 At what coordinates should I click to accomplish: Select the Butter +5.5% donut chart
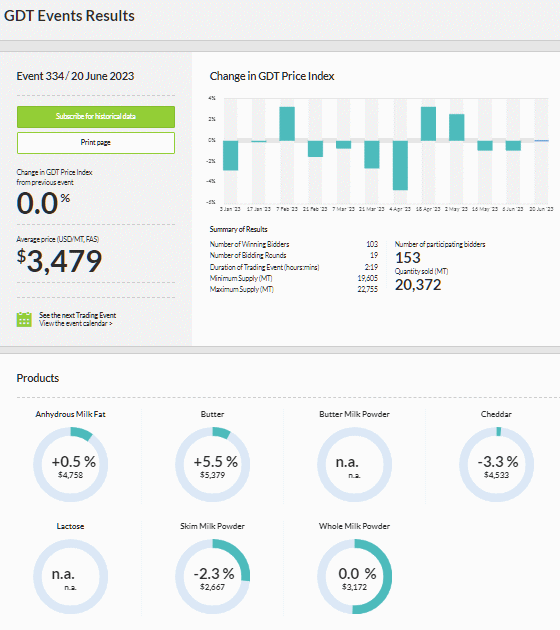[x=213, y=464]
